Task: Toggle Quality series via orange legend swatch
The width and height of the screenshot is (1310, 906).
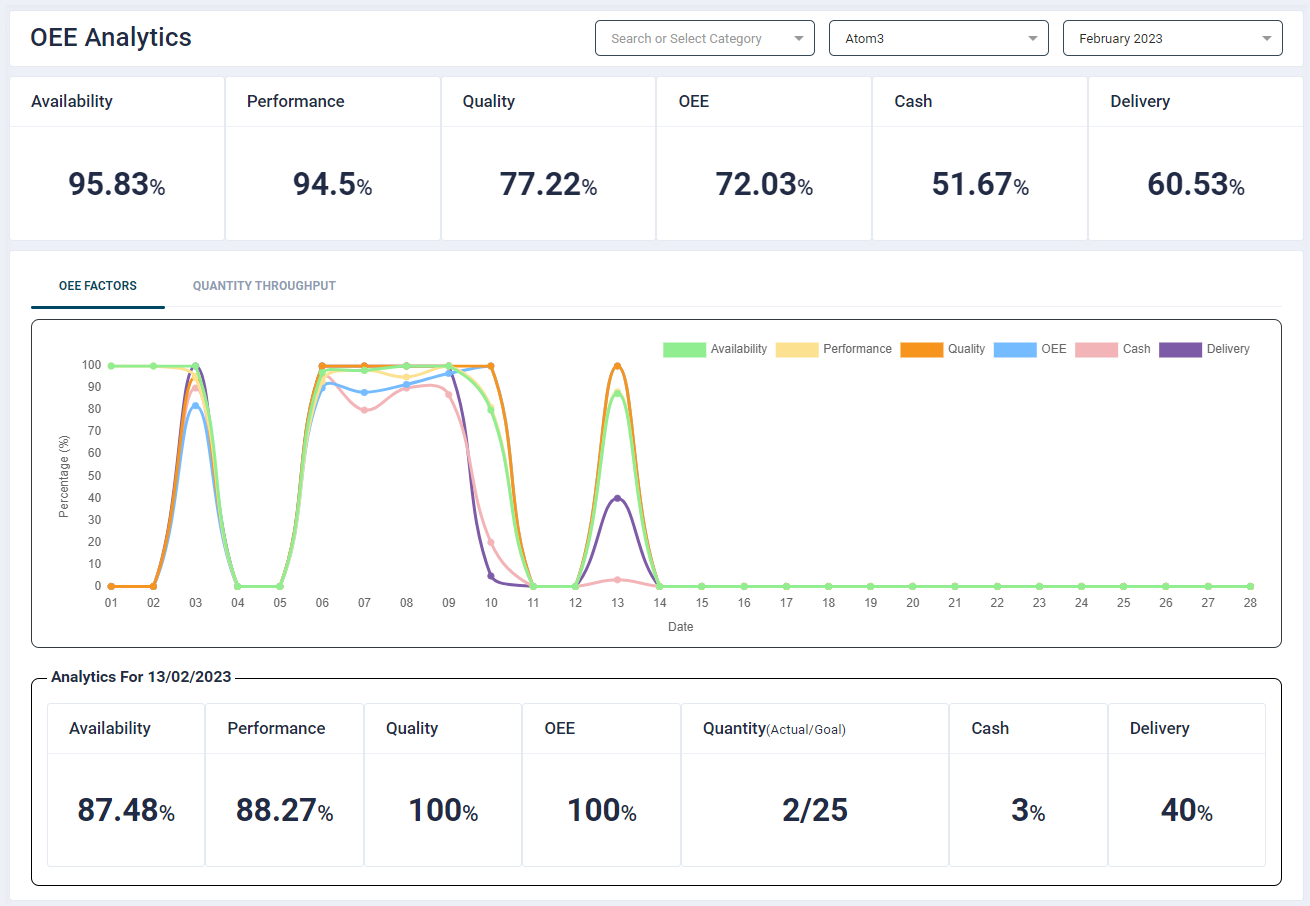Action: [921, 350]
